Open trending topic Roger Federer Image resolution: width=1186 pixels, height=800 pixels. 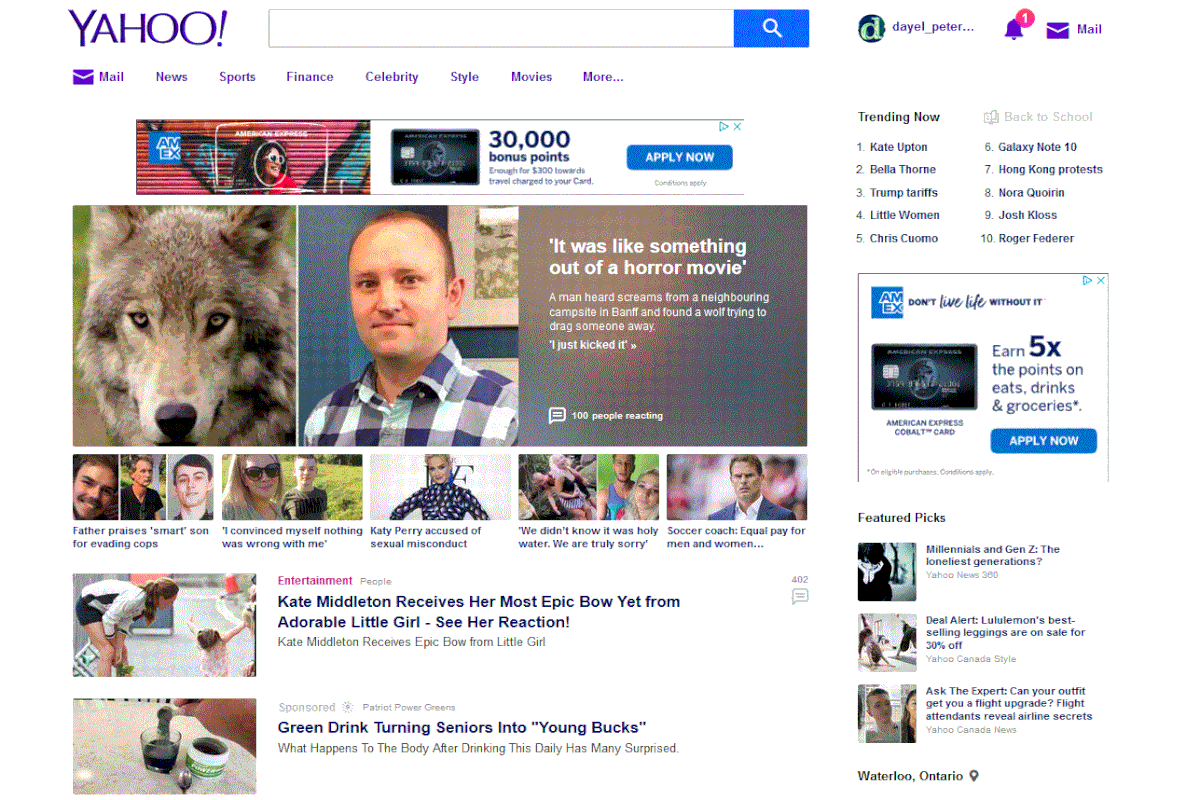click(x=1036, y=238)
